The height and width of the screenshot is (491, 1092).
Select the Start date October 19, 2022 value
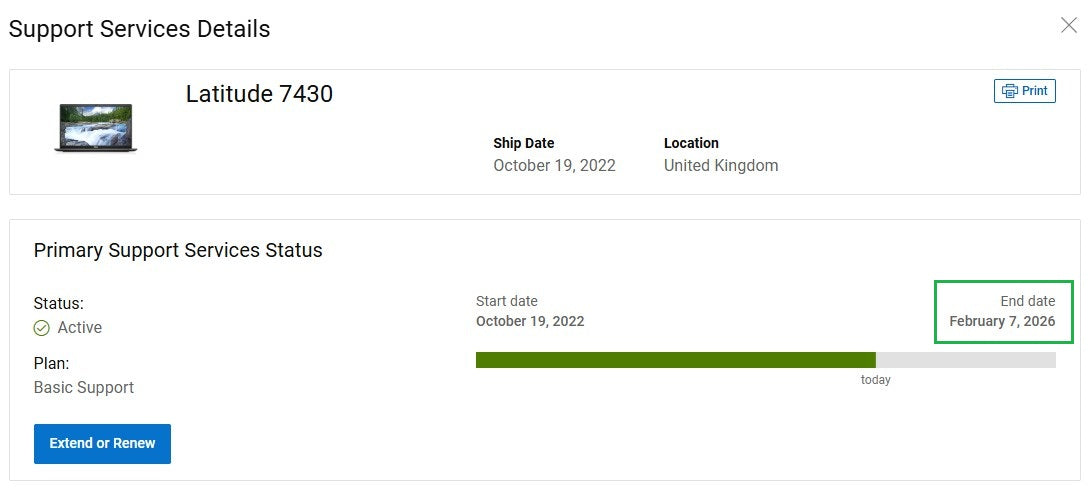(x=530, y=322)
